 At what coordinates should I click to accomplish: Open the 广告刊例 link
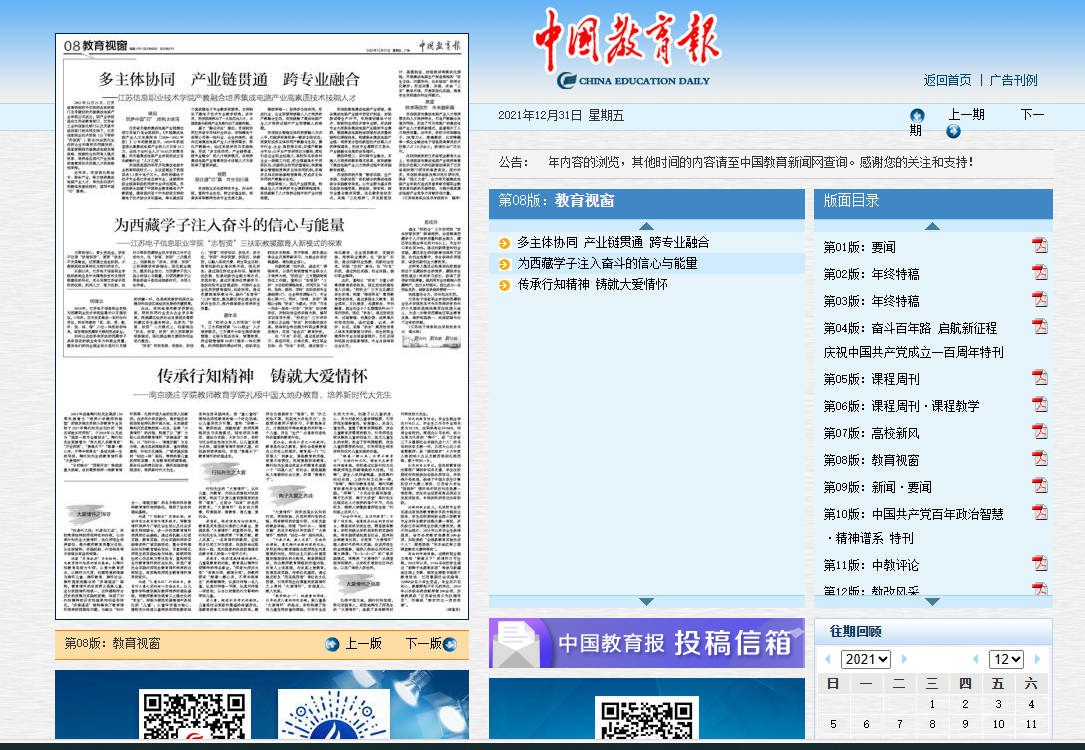1014,80
